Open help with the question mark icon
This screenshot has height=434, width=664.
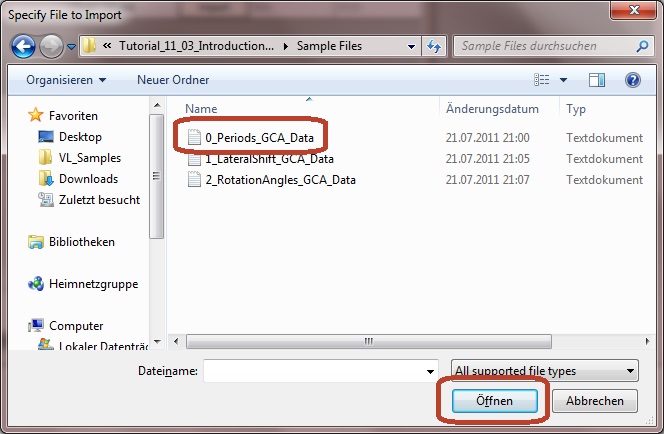(633, 80)
